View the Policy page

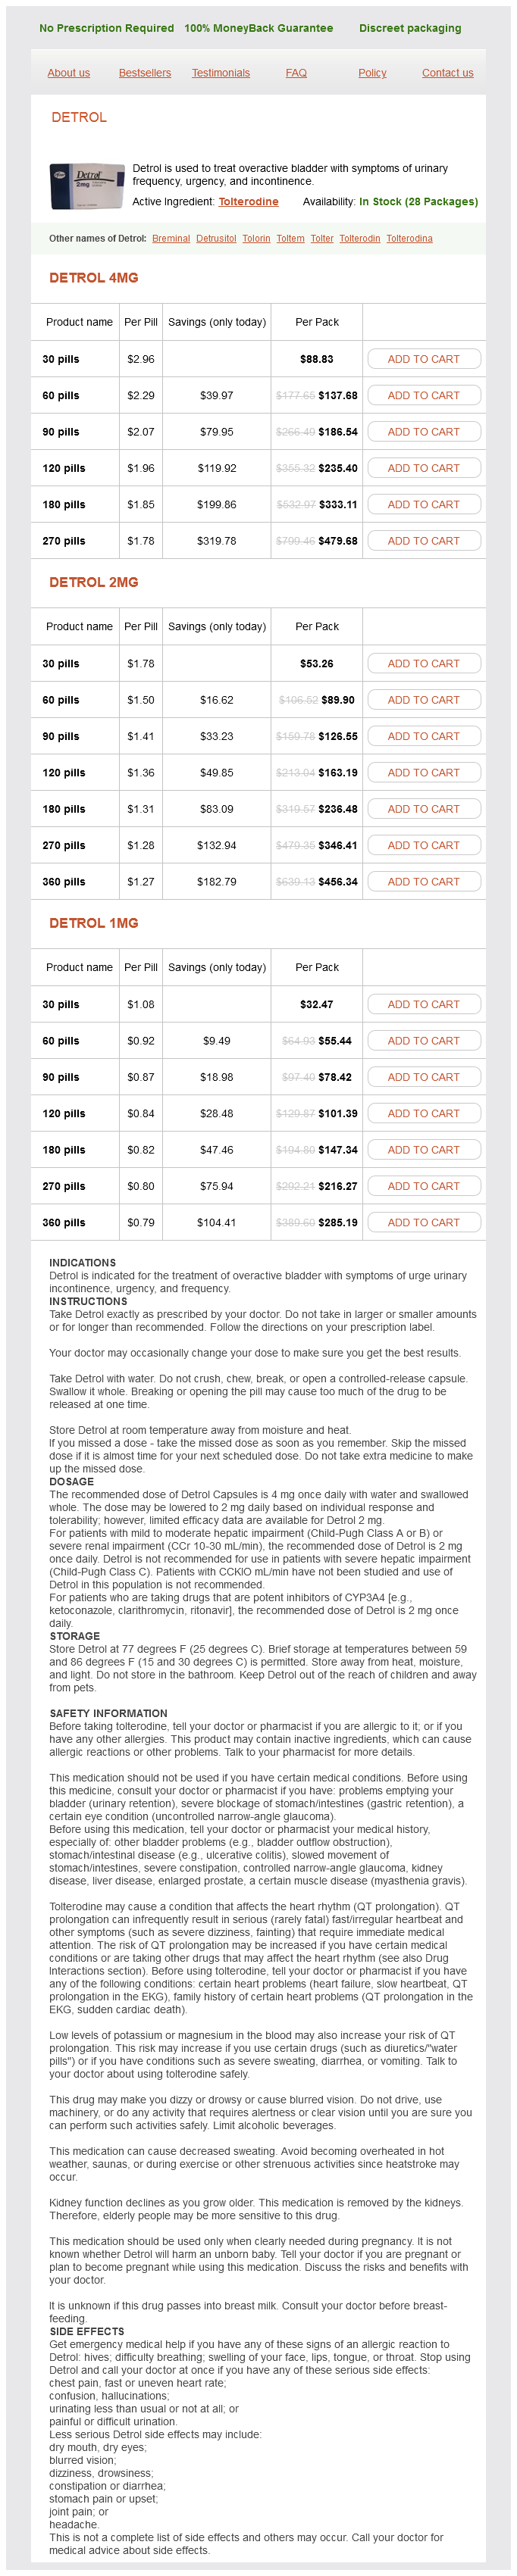372,73
